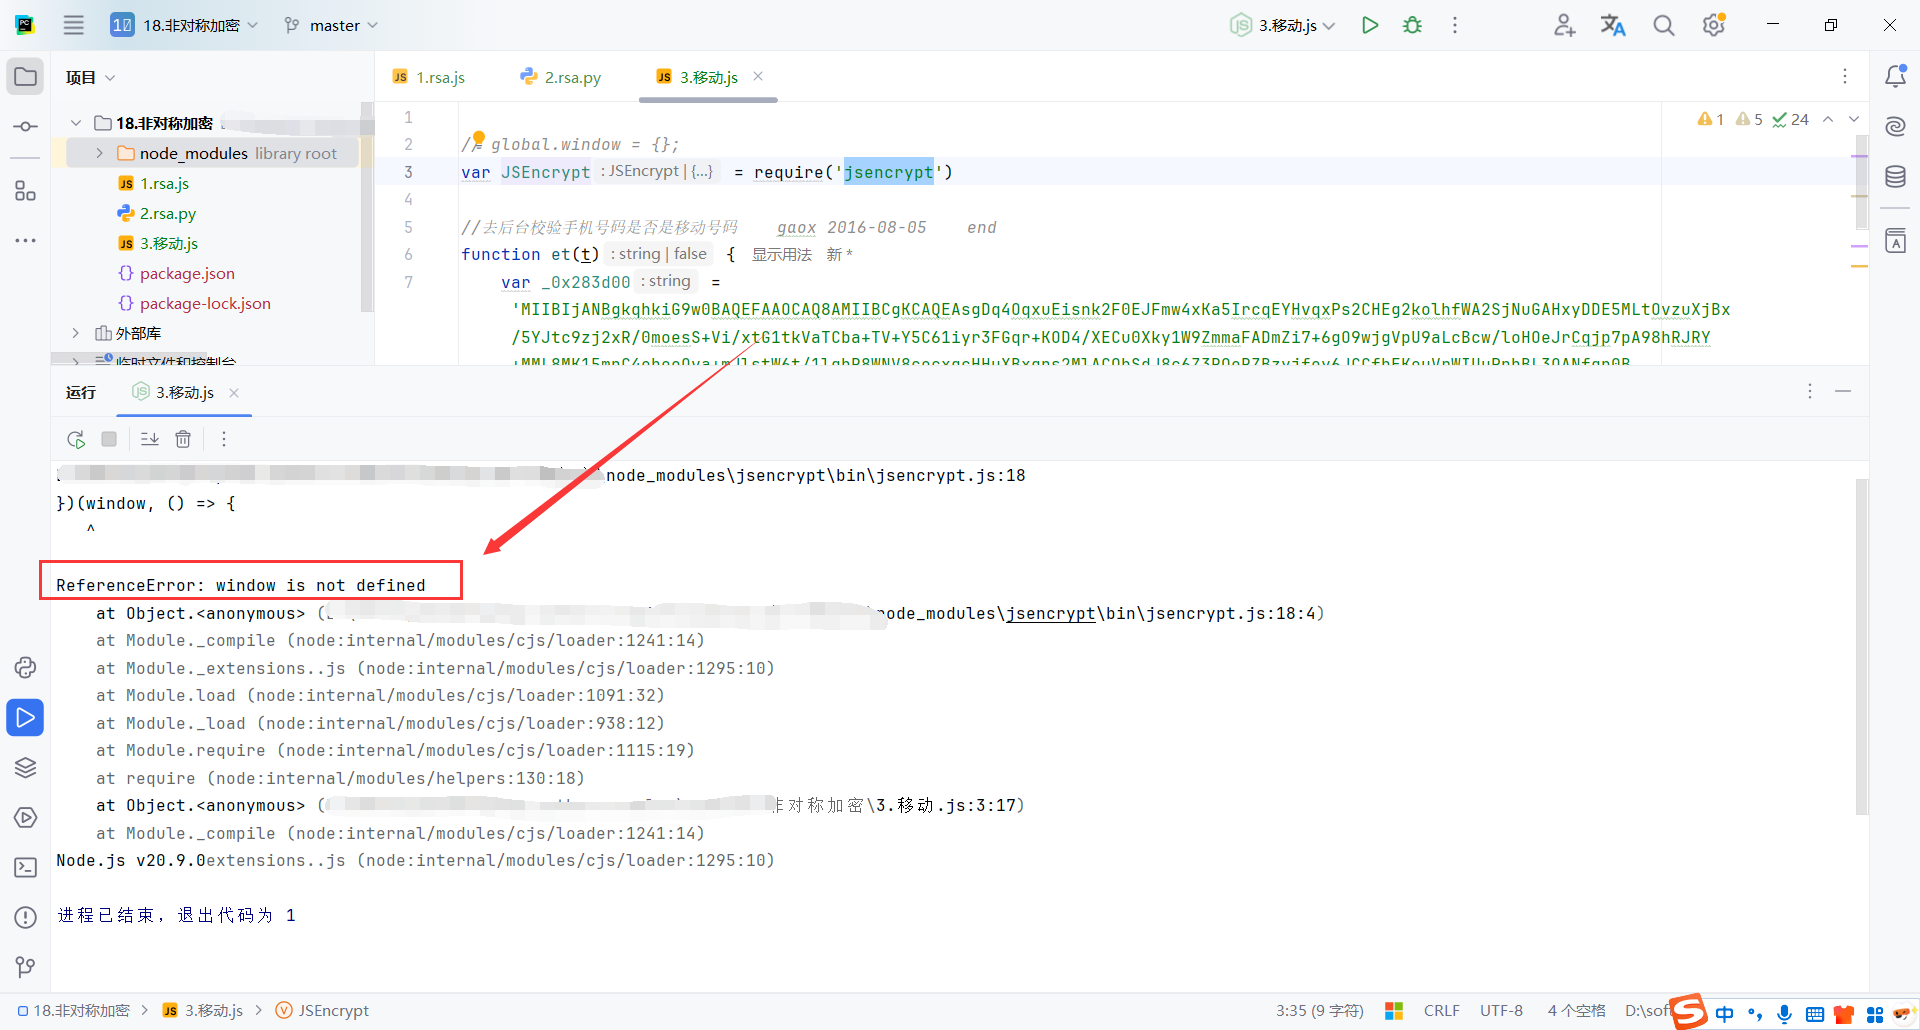This screenshot has width=1920, height=1030.
Task: Open the Python Console tool window
Action: tap(25, 667)
